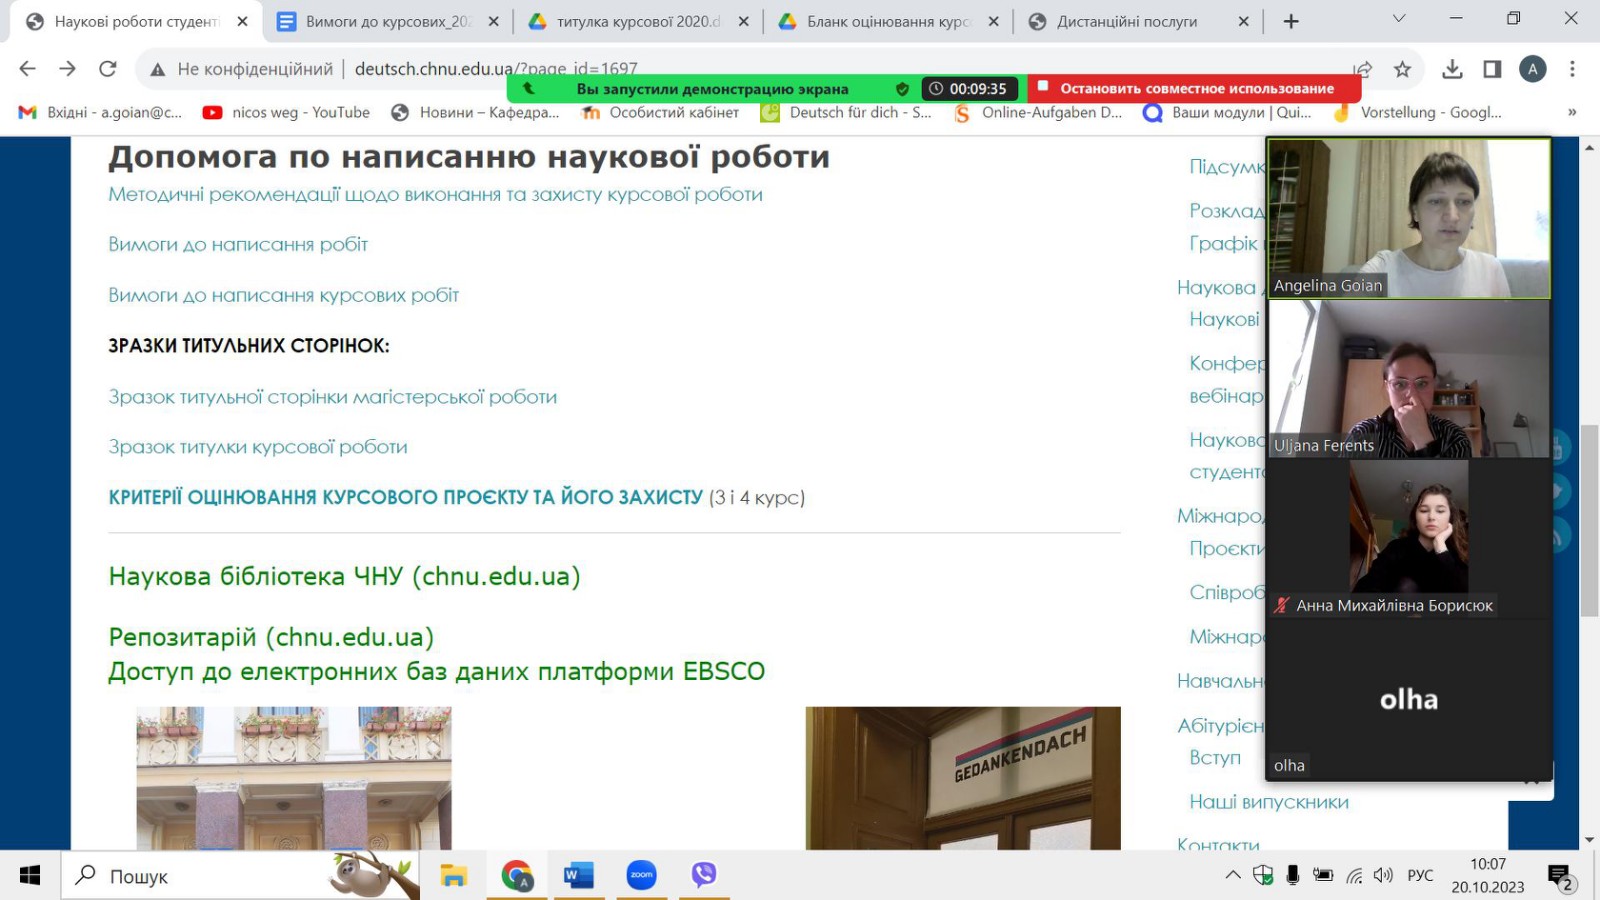This screenshot has width=1600, height=900.
Task: Click the building facade photo thumbnail
Action: pyautogui.click(x=294, y=778)
